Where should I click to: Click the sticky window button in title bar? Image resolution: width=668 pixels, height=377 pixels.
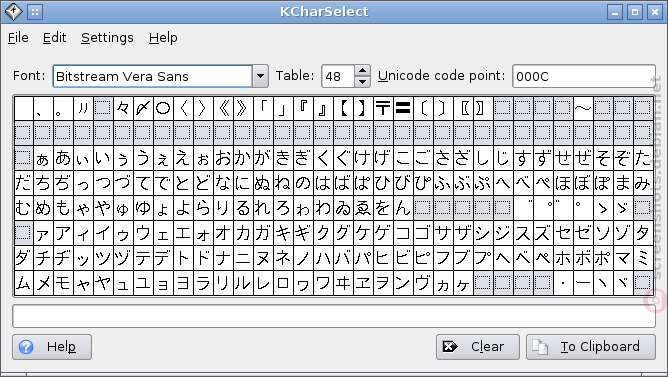point(35,12)
